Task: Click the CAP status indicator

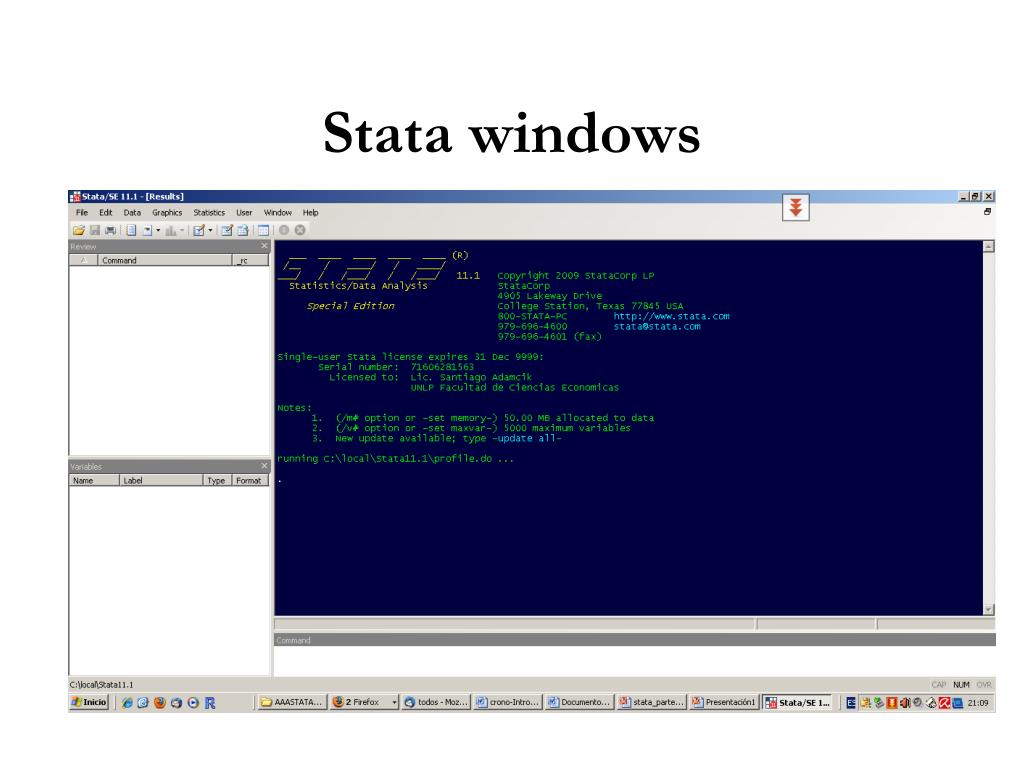Action: click(x=938, y=684)
